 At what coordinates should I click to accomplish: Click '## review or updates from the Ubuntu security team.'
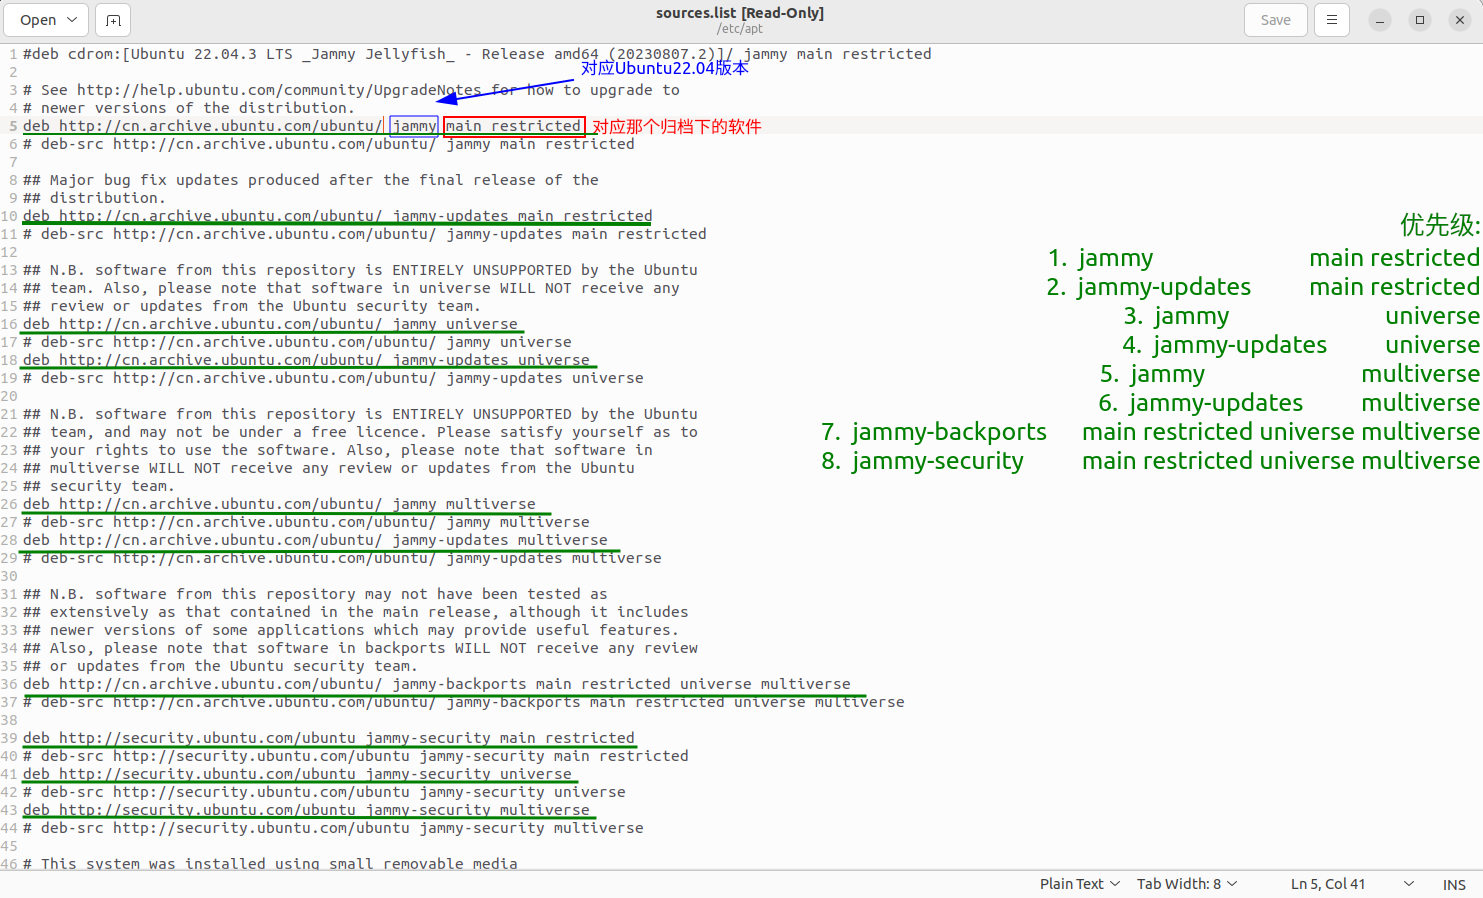[252, 306]
